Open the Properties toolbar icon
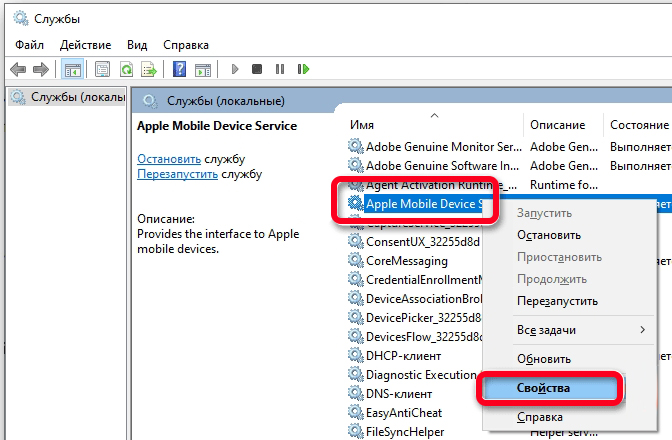The height and width of the screenshot is (440, 672). coord(102,69)
